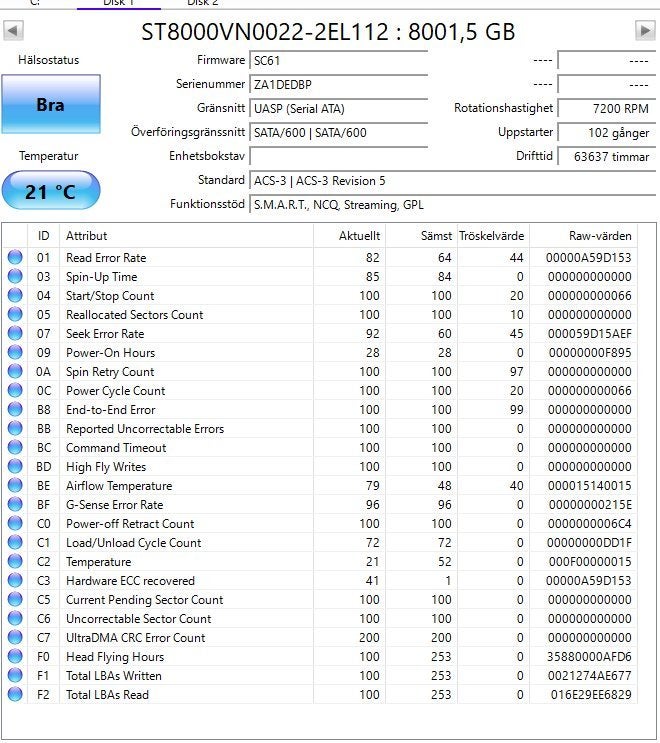Viewport: 660px width, 743px height.
Task: Click the Attribut column header
Action: 186,236
